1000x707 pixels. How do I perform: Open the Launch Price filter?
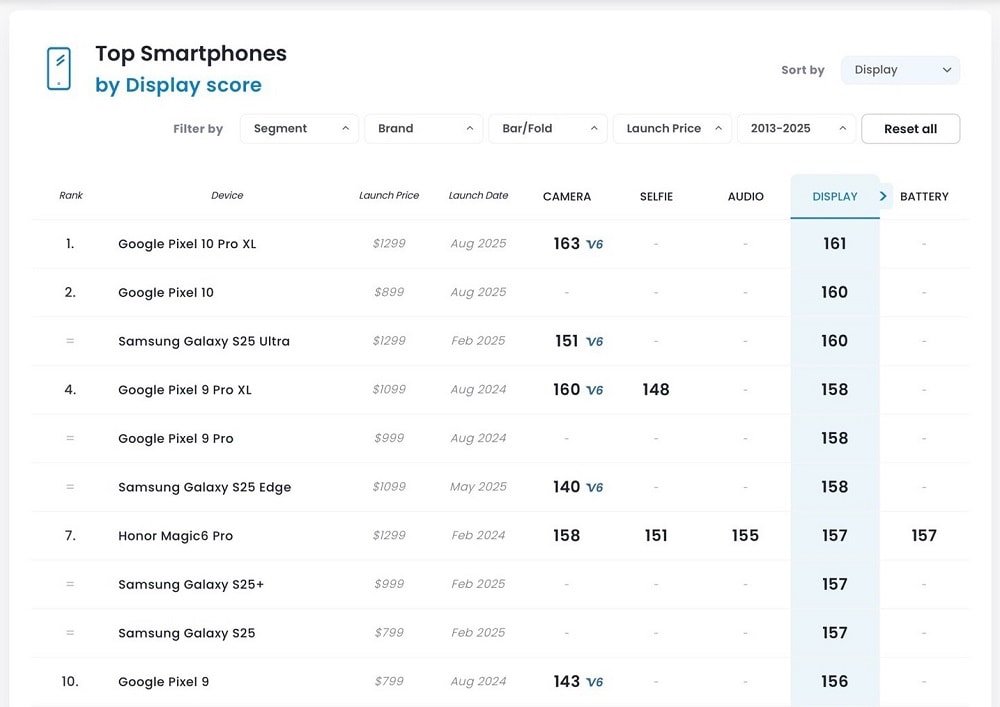(672, 129)
